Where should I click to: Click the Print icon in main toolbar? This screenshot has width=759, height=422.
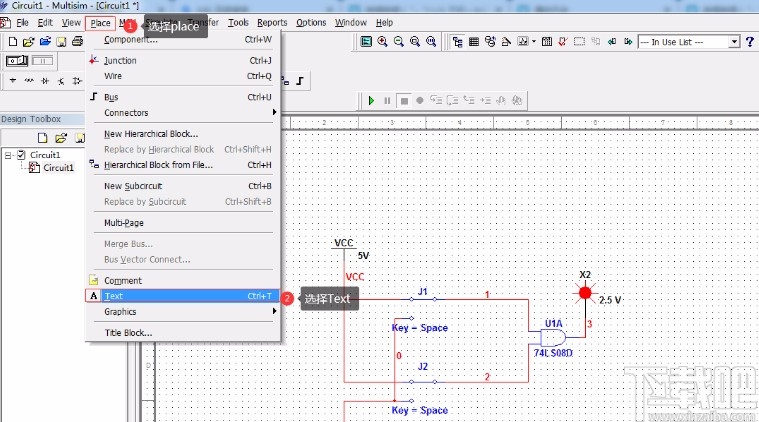(77, 42)
